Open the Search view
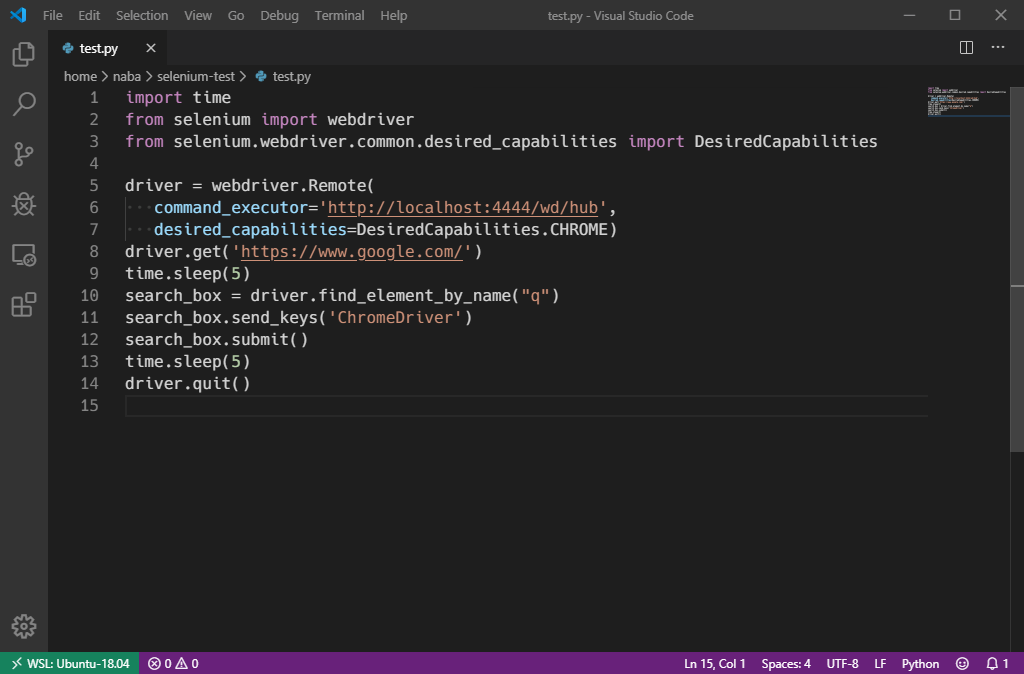The width and height of the screenshot is (1024, 674). [22, 104]
